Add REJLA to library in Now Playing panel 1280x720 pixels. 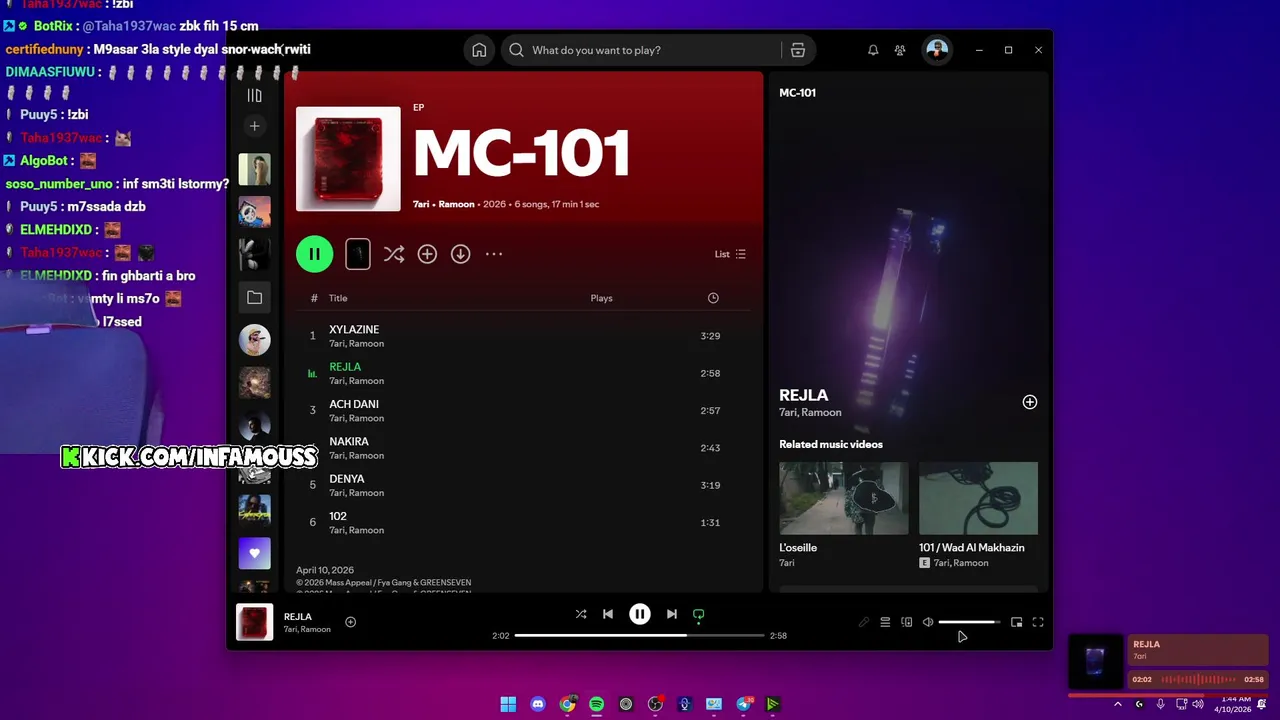(x=1030, y=402)
